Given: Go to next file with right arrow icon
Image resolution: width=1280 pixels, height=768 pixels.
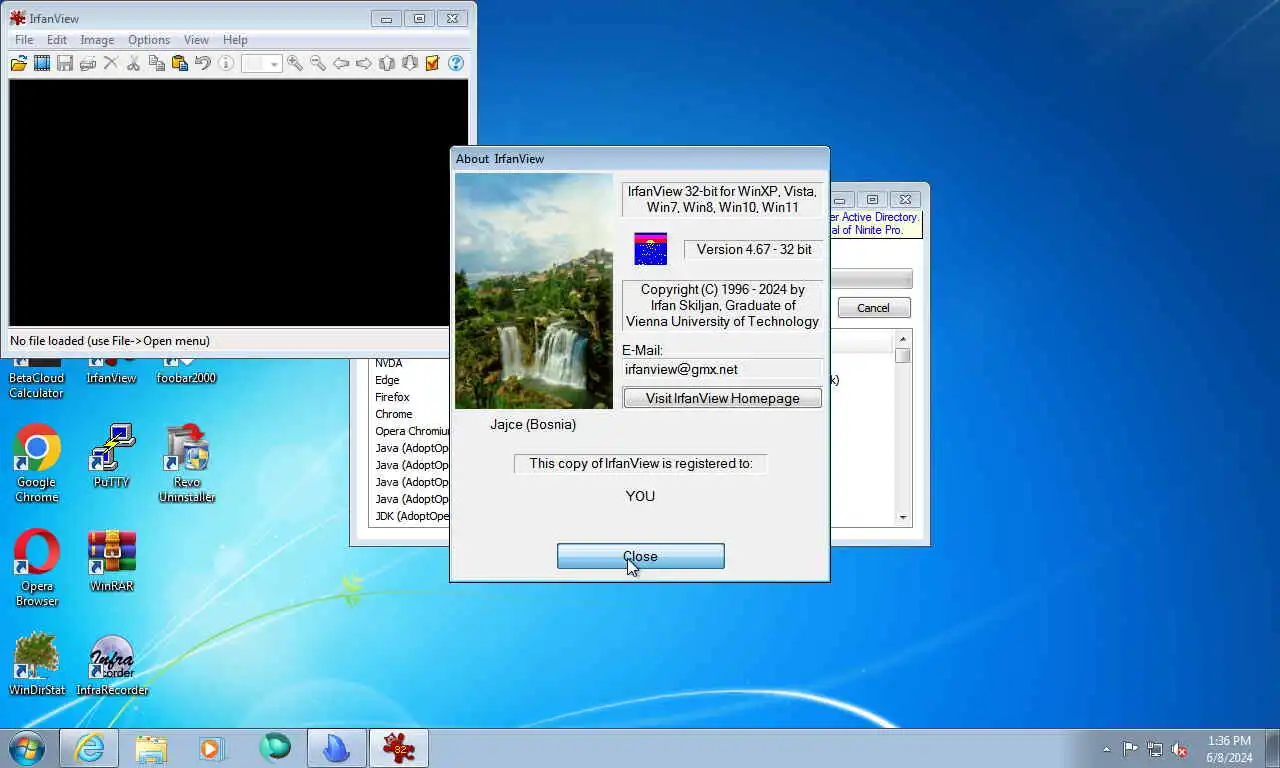Looking at the screenshot, I should pos(364,63).
